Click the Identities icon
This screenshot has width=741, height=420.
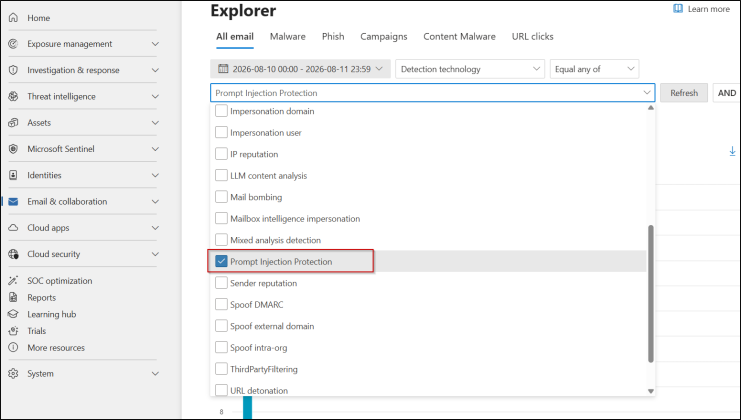point(13,175)
